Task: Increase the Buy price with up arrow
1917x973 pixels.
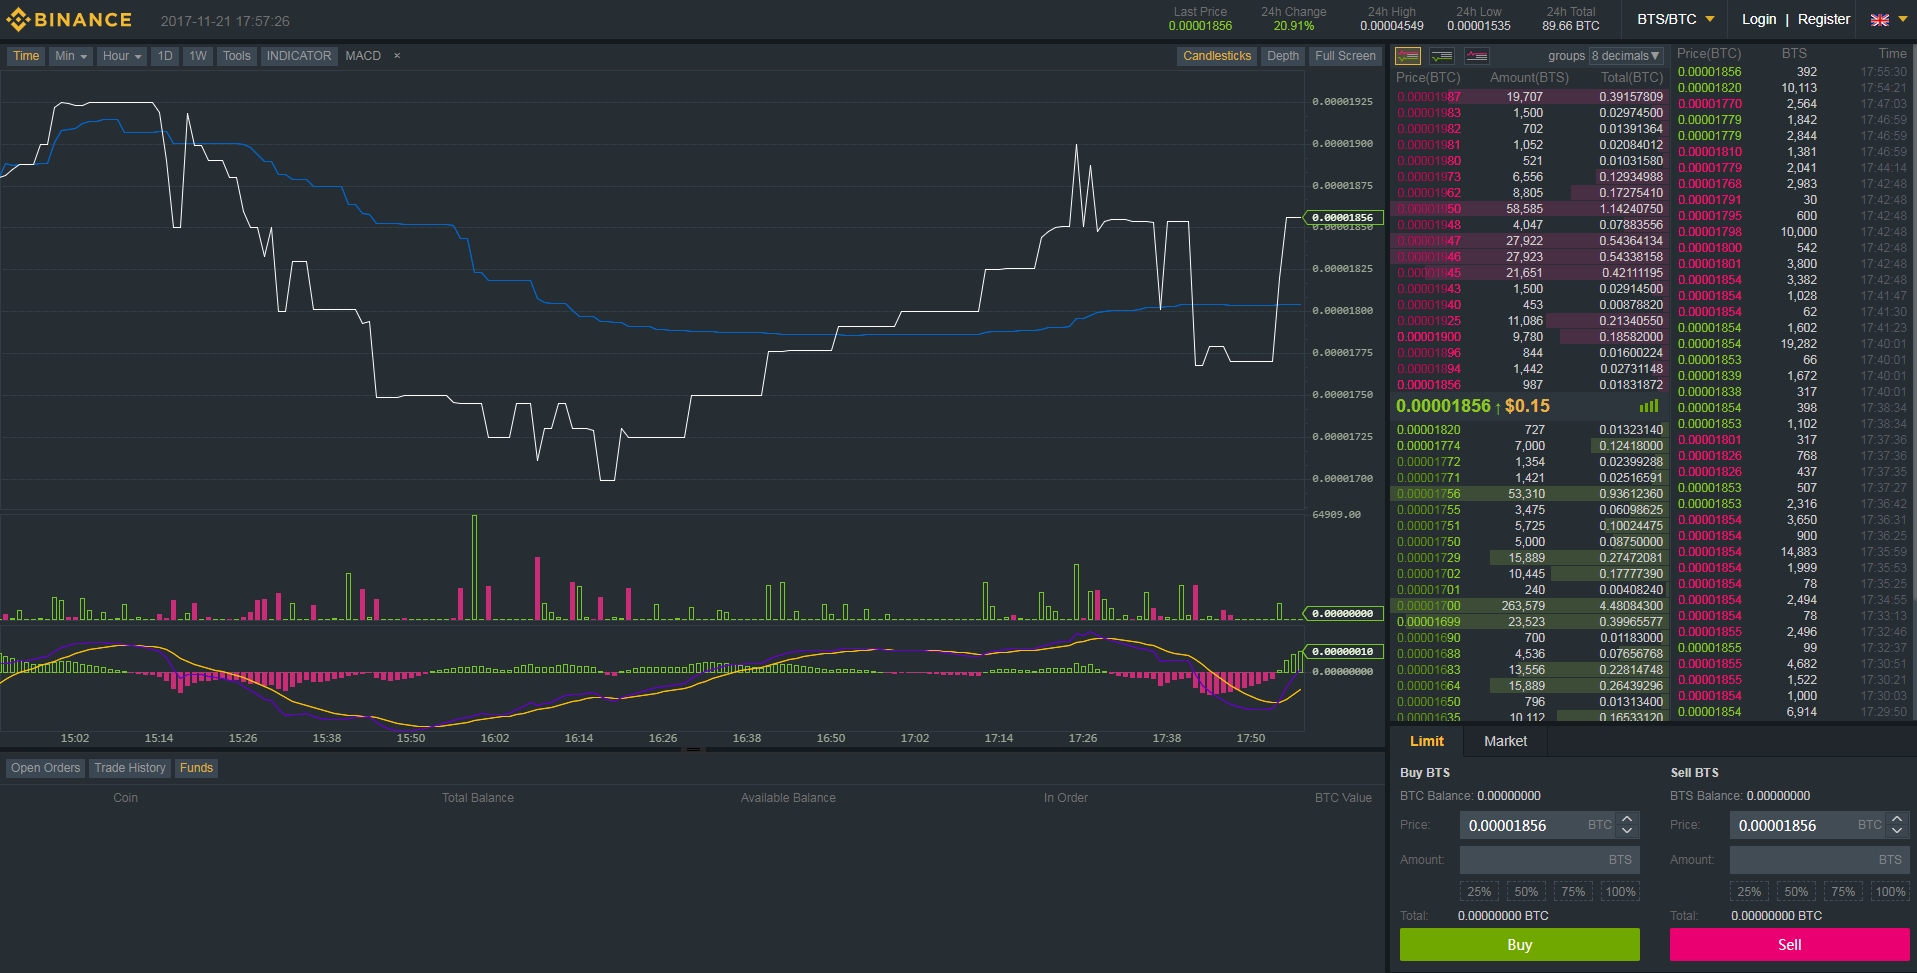Action: pos(1627,820)
